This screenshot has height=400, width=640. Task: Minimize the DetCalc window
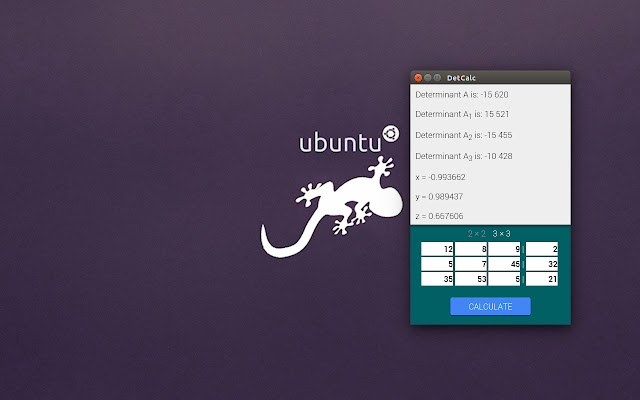click(427, 78)
